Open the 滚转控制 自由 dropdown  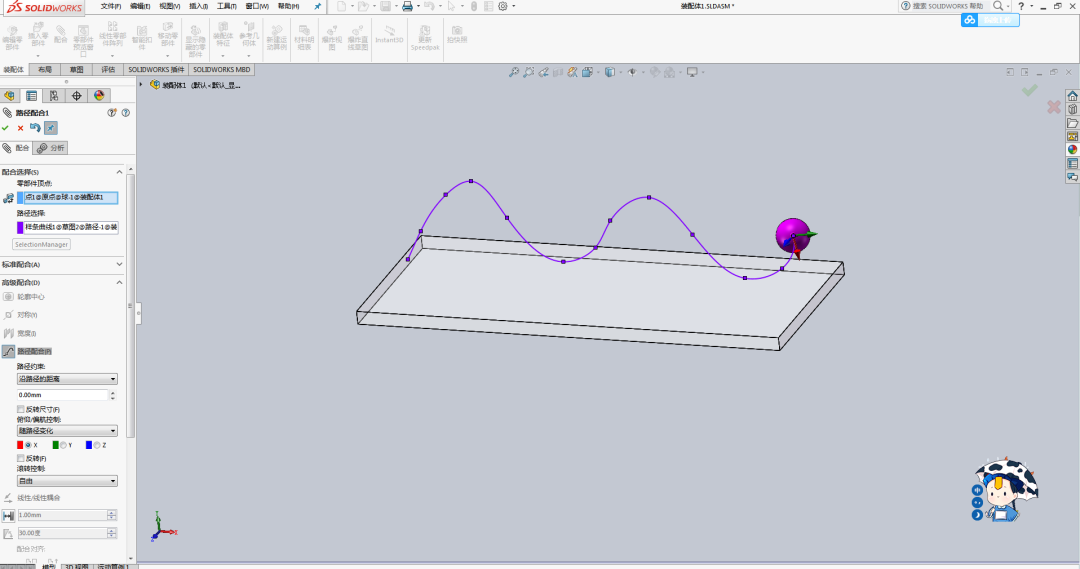[x=67, y=481]
